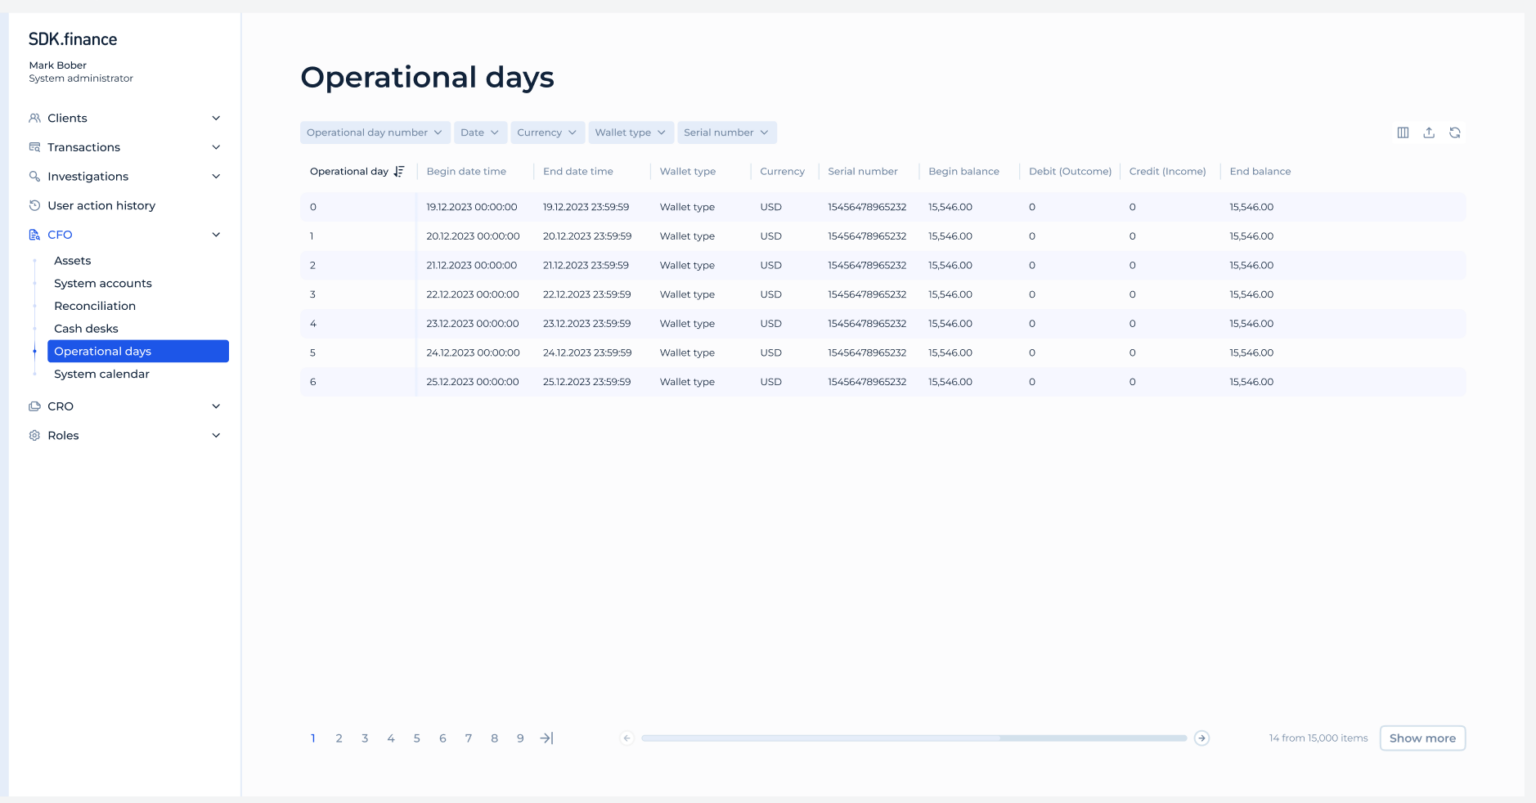Open the Wallet type filter dropdown
The width and height of the screenshot is (1536, 803).
(x=630, y=132)
